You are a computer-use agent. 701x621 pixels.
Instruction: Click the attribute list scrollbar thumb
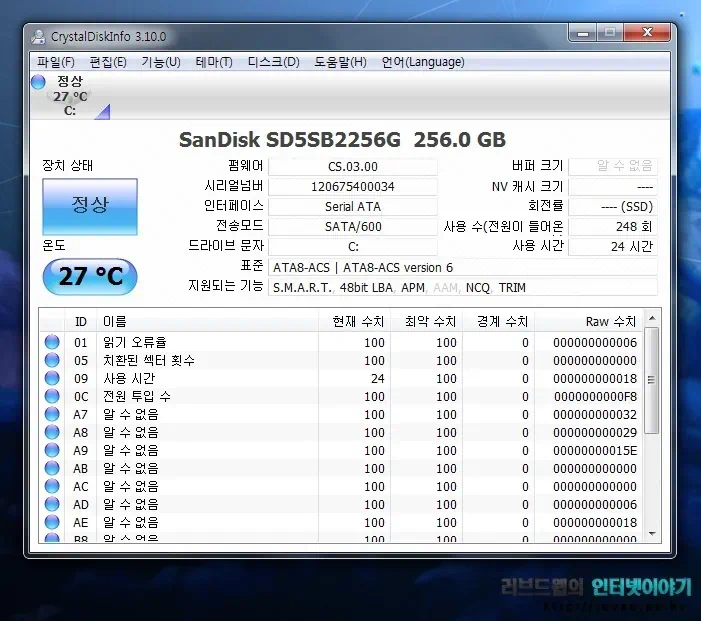point(652,380)
